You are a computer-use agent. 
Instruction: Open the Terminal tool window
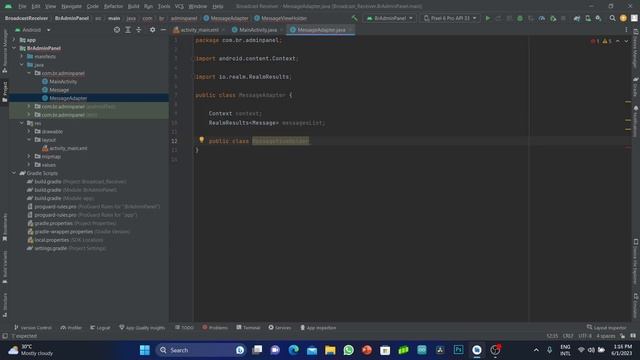pyautogui.click(x=248, y=327)
